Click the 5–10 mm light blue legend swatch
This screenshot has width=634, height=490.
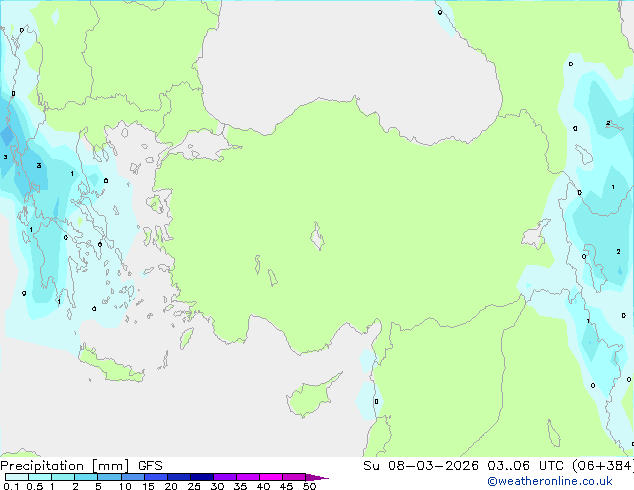pyautogui.click(x=110, y=477)
